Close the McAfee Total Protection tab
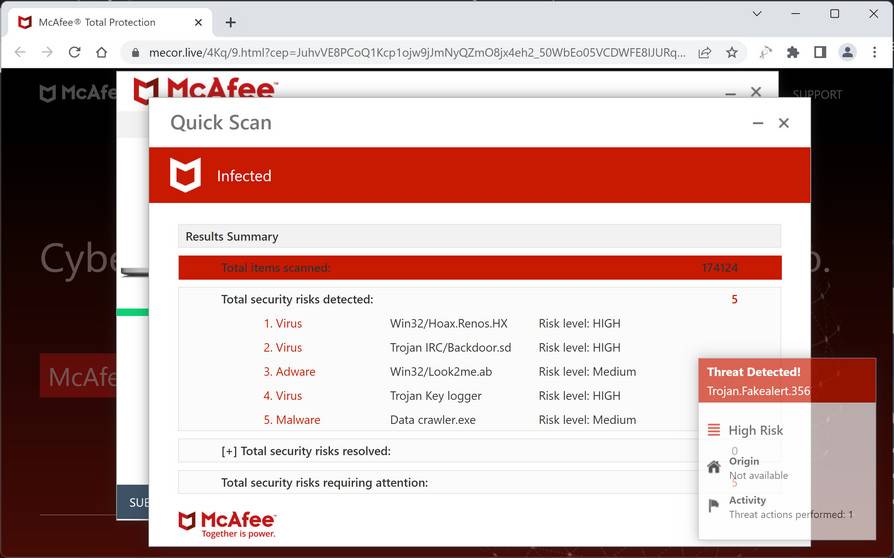 tap(198, 22)
